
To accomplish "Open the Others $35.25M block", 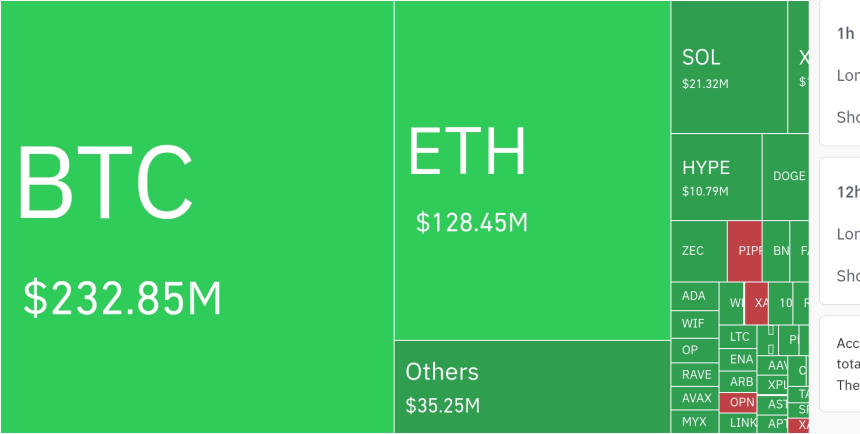I will point(531,386).
